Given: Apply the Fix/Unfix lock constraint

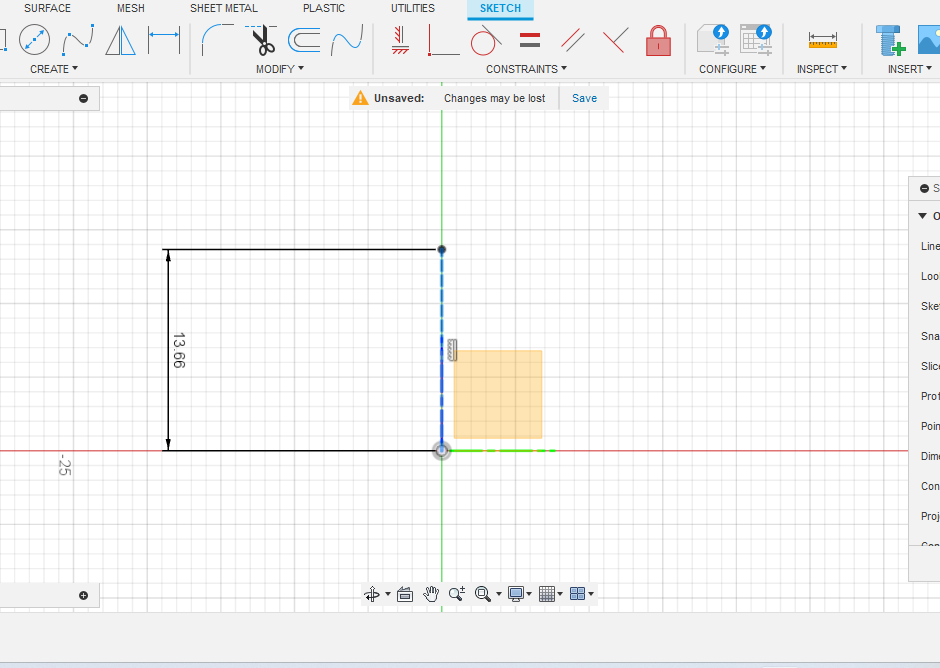Looking at the screenshot, I should point(658,41).
